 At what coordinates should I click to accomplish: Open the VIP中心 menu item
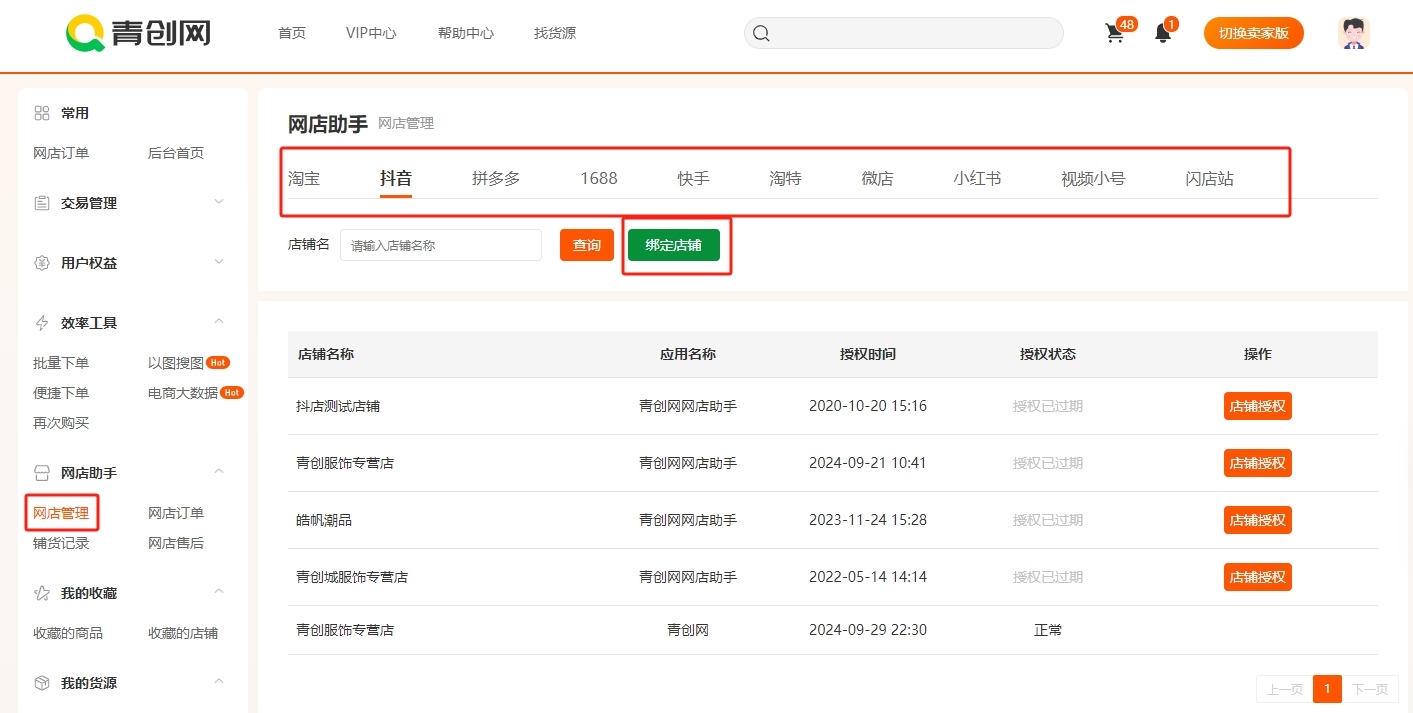pyautogui.click(x=371, y=33)
